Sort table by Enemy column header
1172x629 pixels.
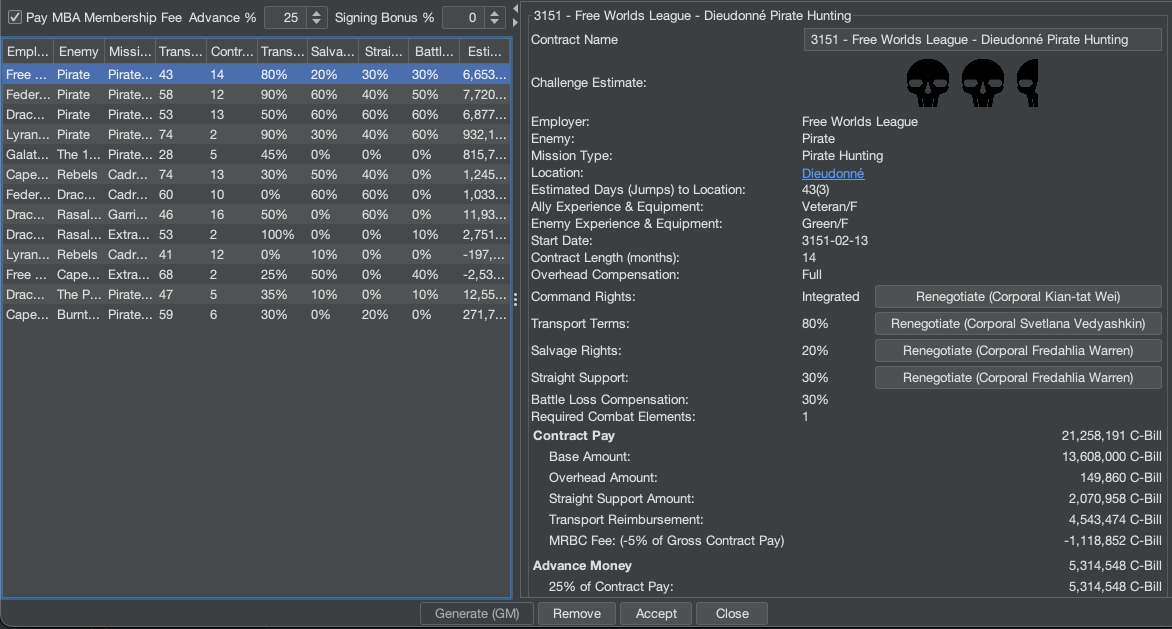[78, 51]
